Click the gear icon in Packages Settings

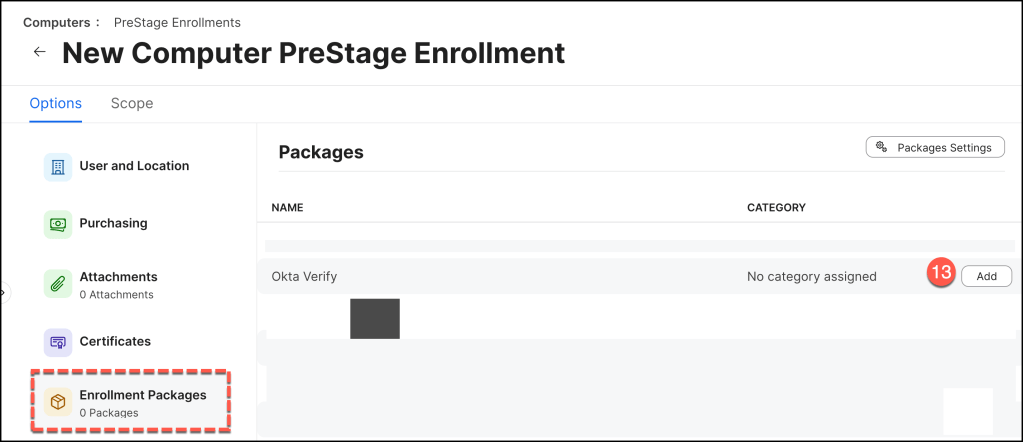click(881, 148)
